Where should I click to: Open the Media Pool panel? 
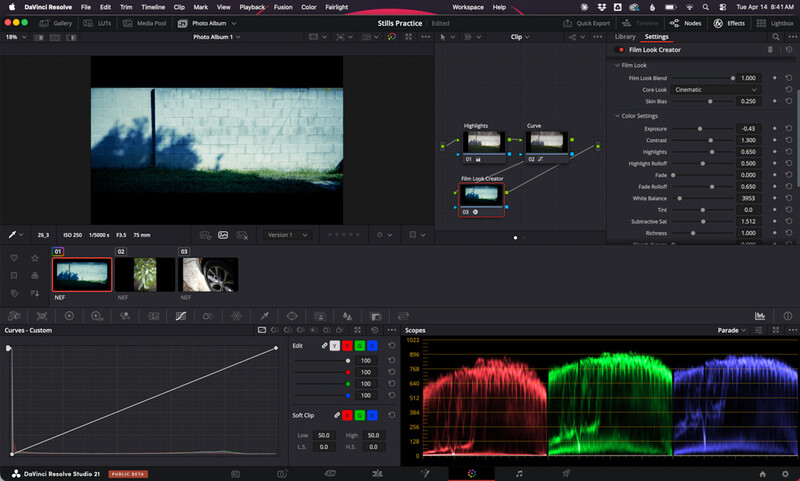click(145, 23)
